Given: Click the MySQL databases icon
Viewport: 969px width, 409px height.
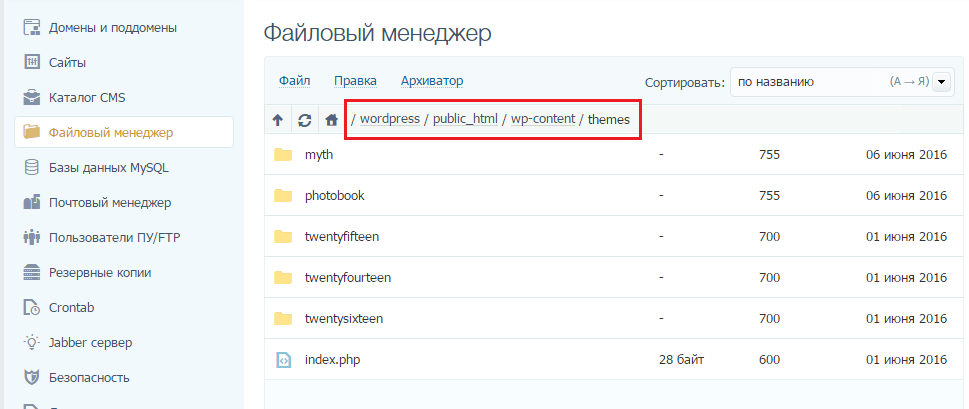Looking at the screenshot, I should [x=32, y=167].
